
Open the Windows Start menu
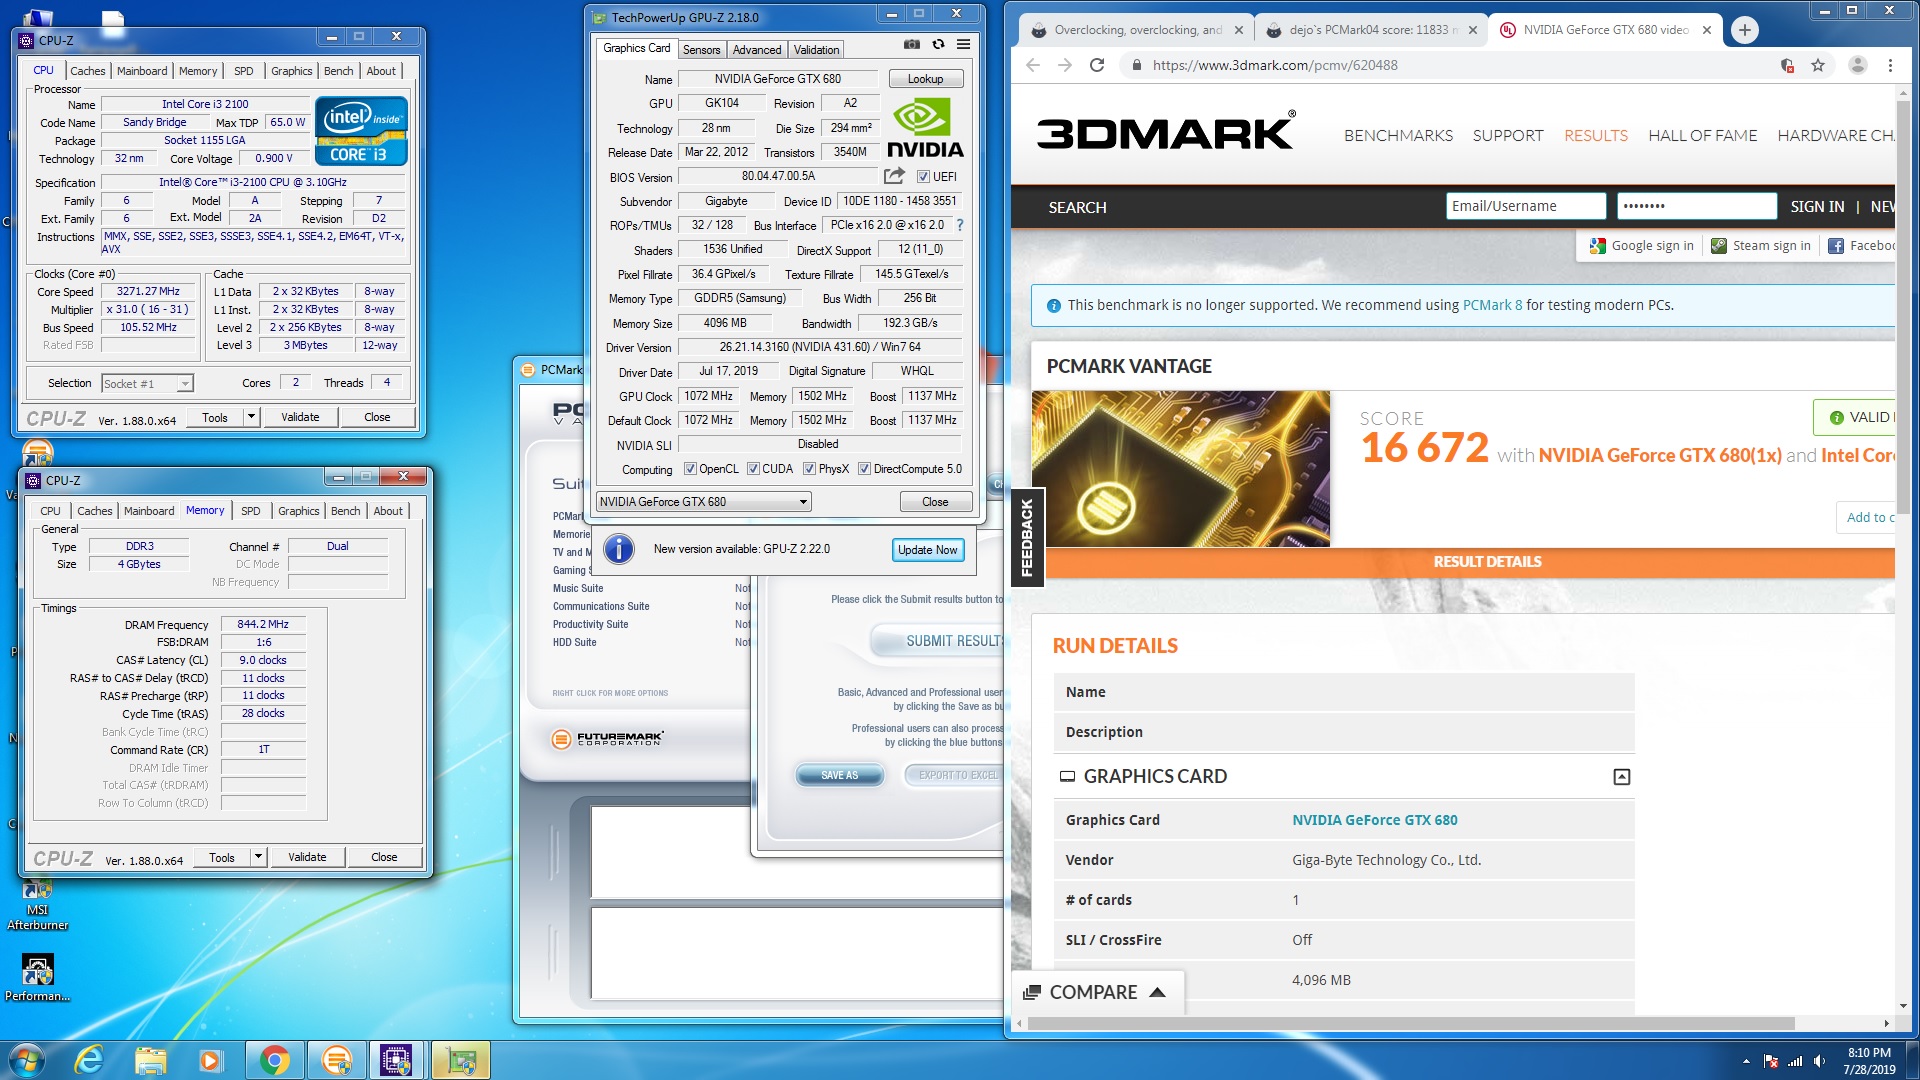point(27,1060)
